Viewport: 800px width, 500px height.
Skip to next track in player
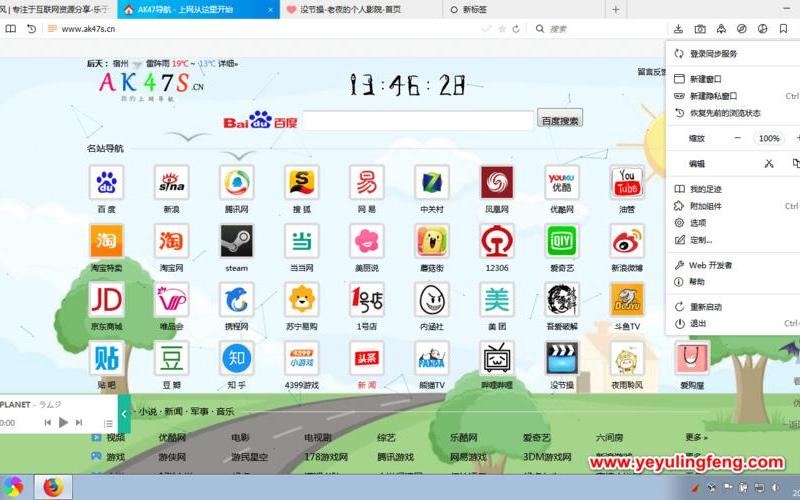tap(79, 422)
